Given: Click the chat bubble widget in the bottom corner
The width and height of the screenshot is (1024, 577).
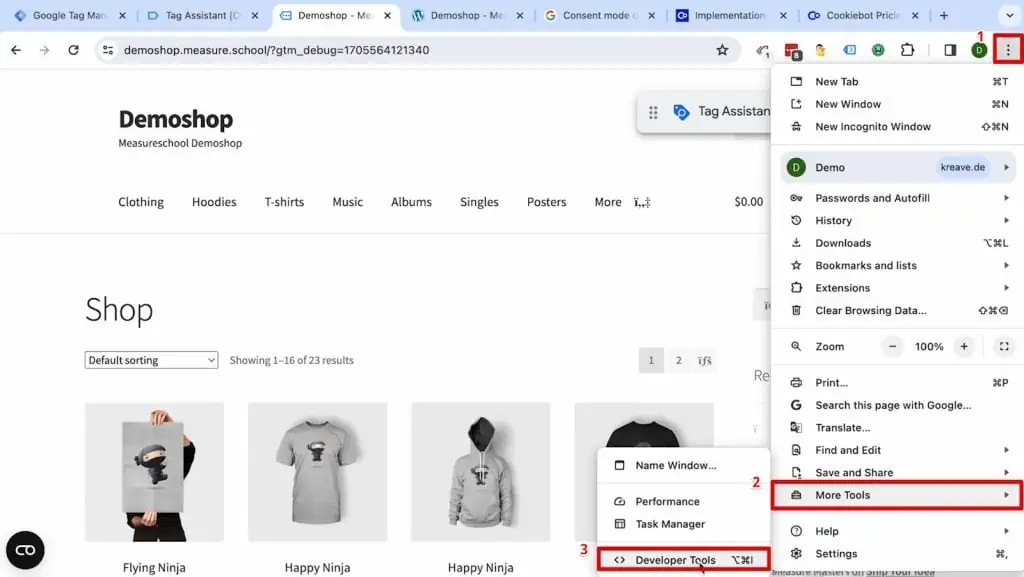Looking at the screenshot, I should (x=25, y=550).
